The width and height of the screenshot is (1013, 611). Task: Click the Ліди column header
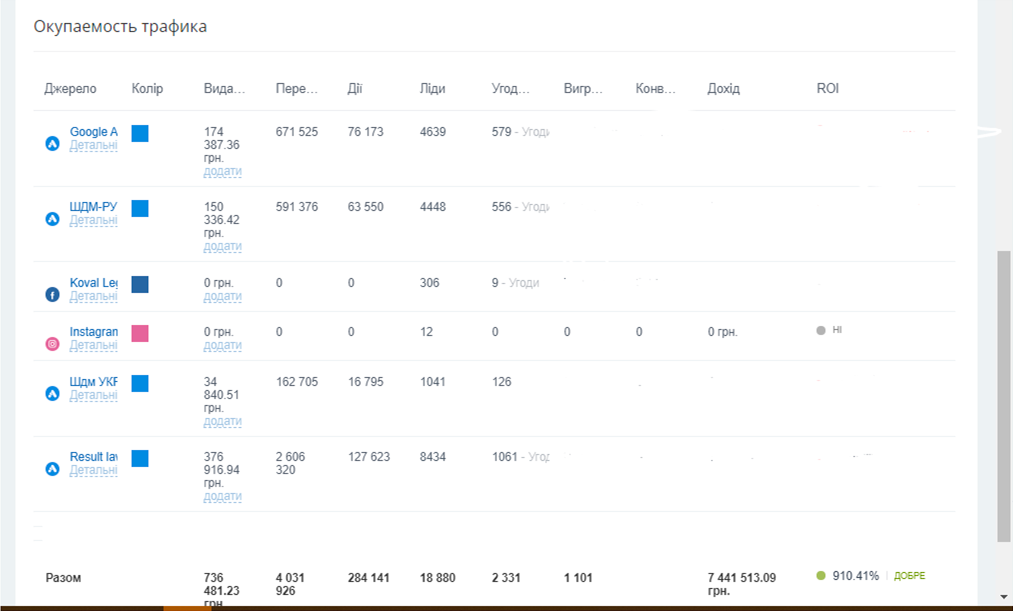click(x=432, y=89)
